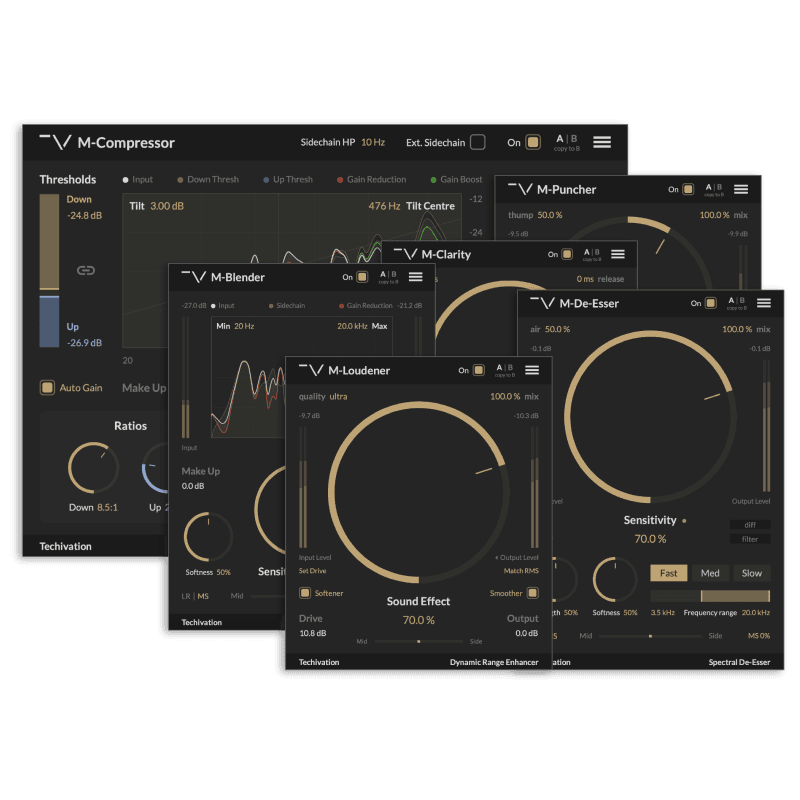This screenshot has width=800, height=800.
Task: Select the Med speed in M-De-Esser
Action: click(x=710, y=573)
